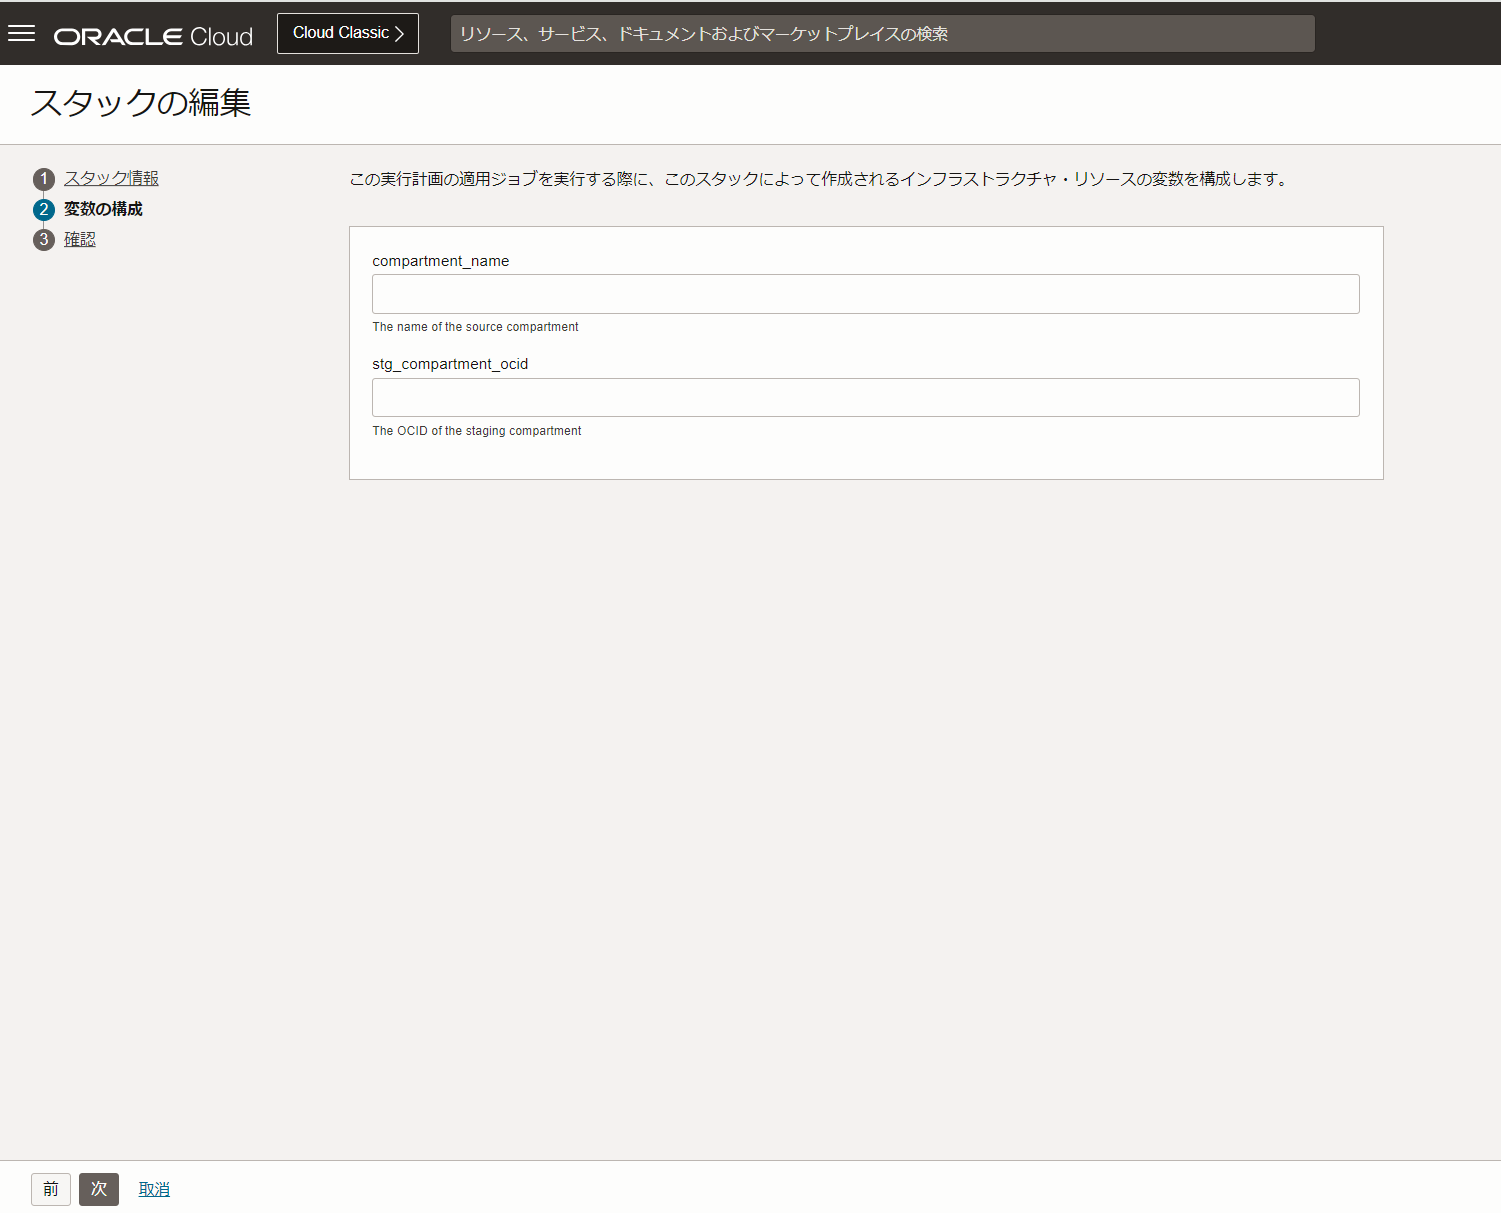
Task: Click the Oracle Cloud logo
Action: point(153,36)
